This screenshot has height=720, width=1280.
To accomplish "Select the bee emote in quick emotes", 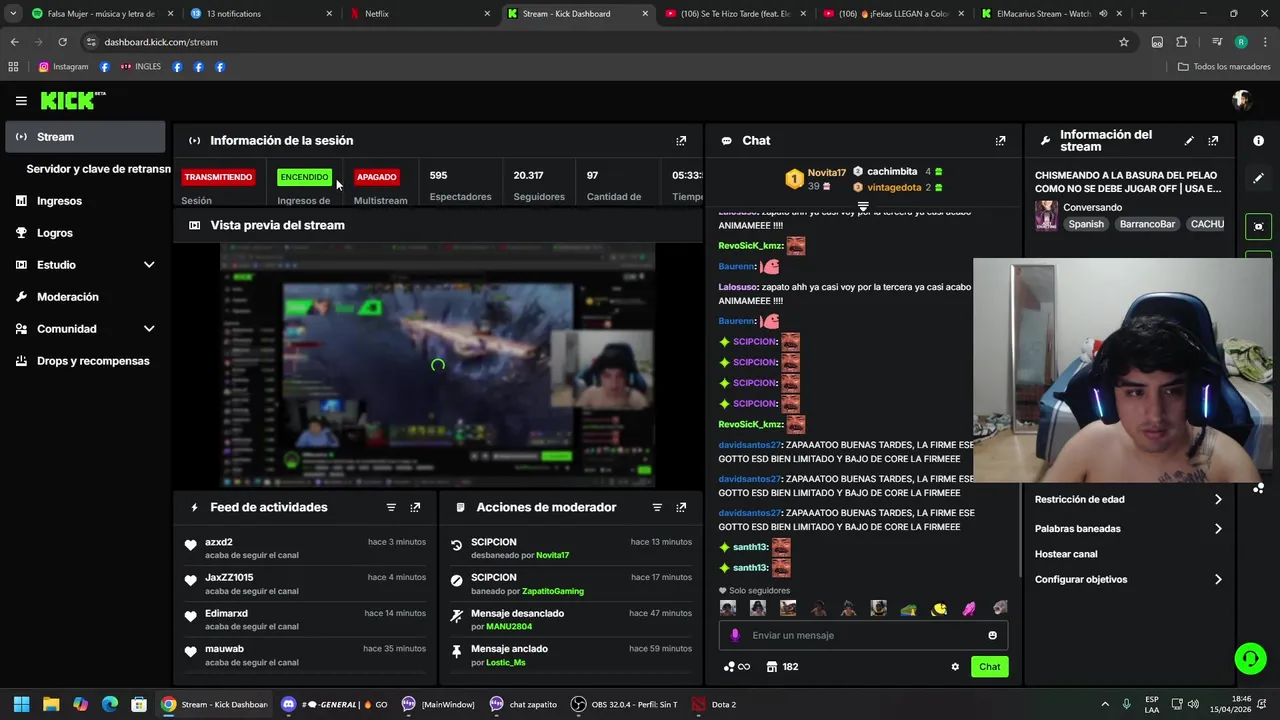I will click(939, 608).
